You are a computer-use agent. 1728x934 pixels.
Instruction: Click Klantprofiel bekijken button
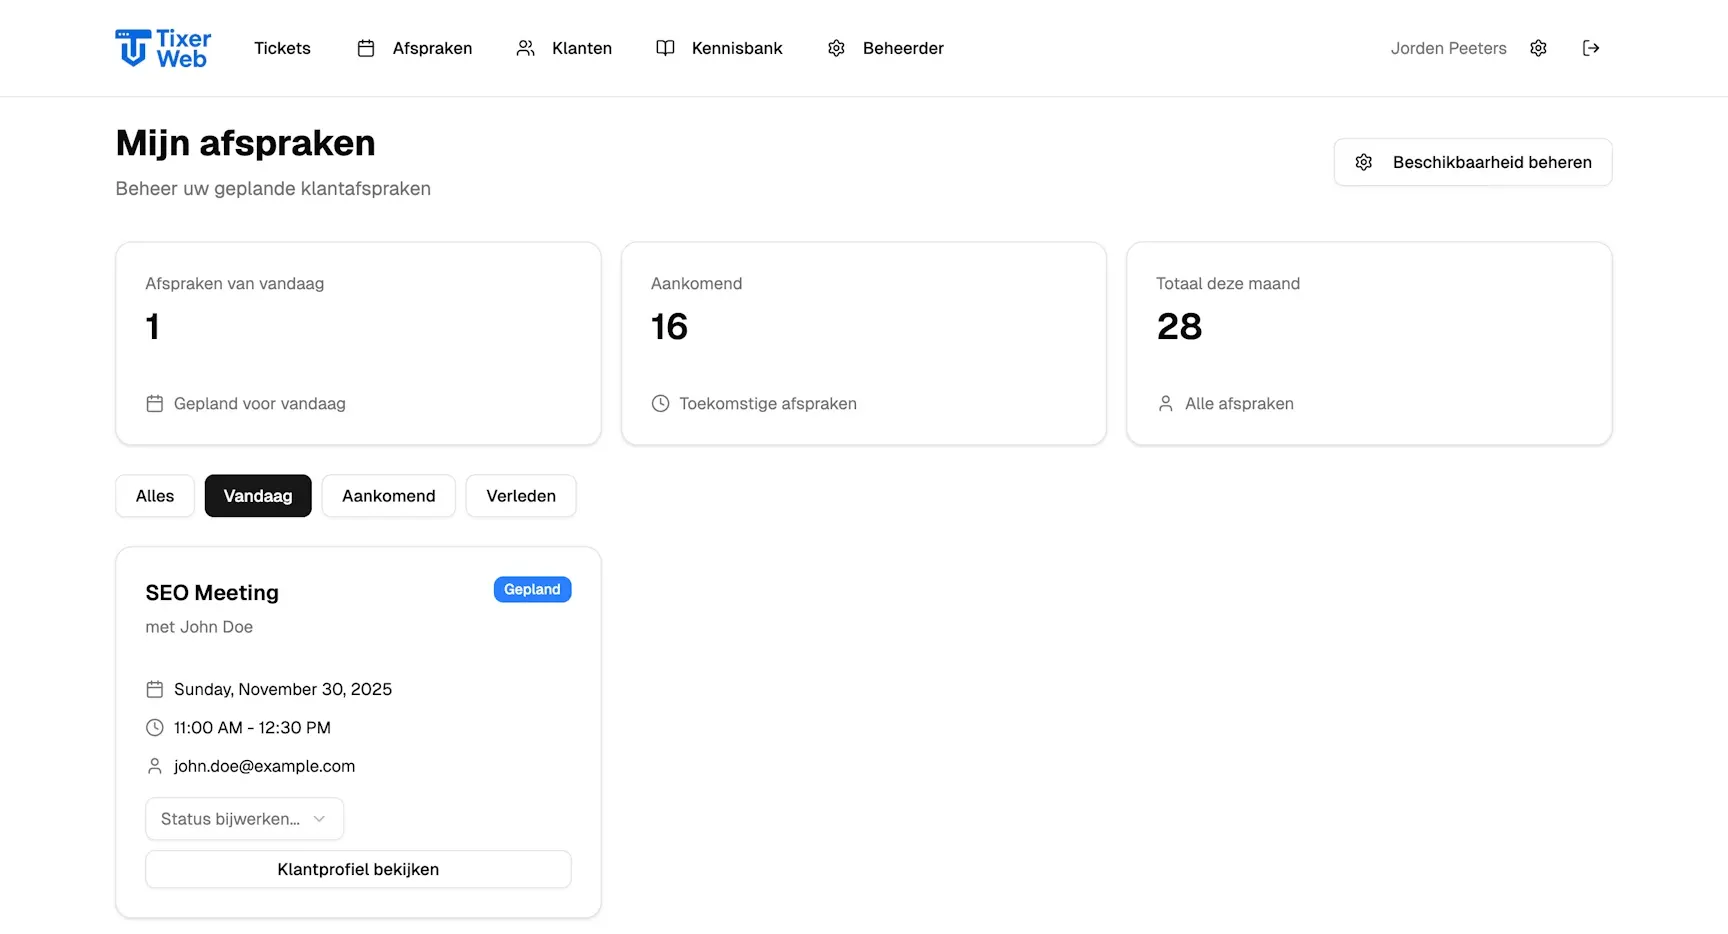click(358, 869)
